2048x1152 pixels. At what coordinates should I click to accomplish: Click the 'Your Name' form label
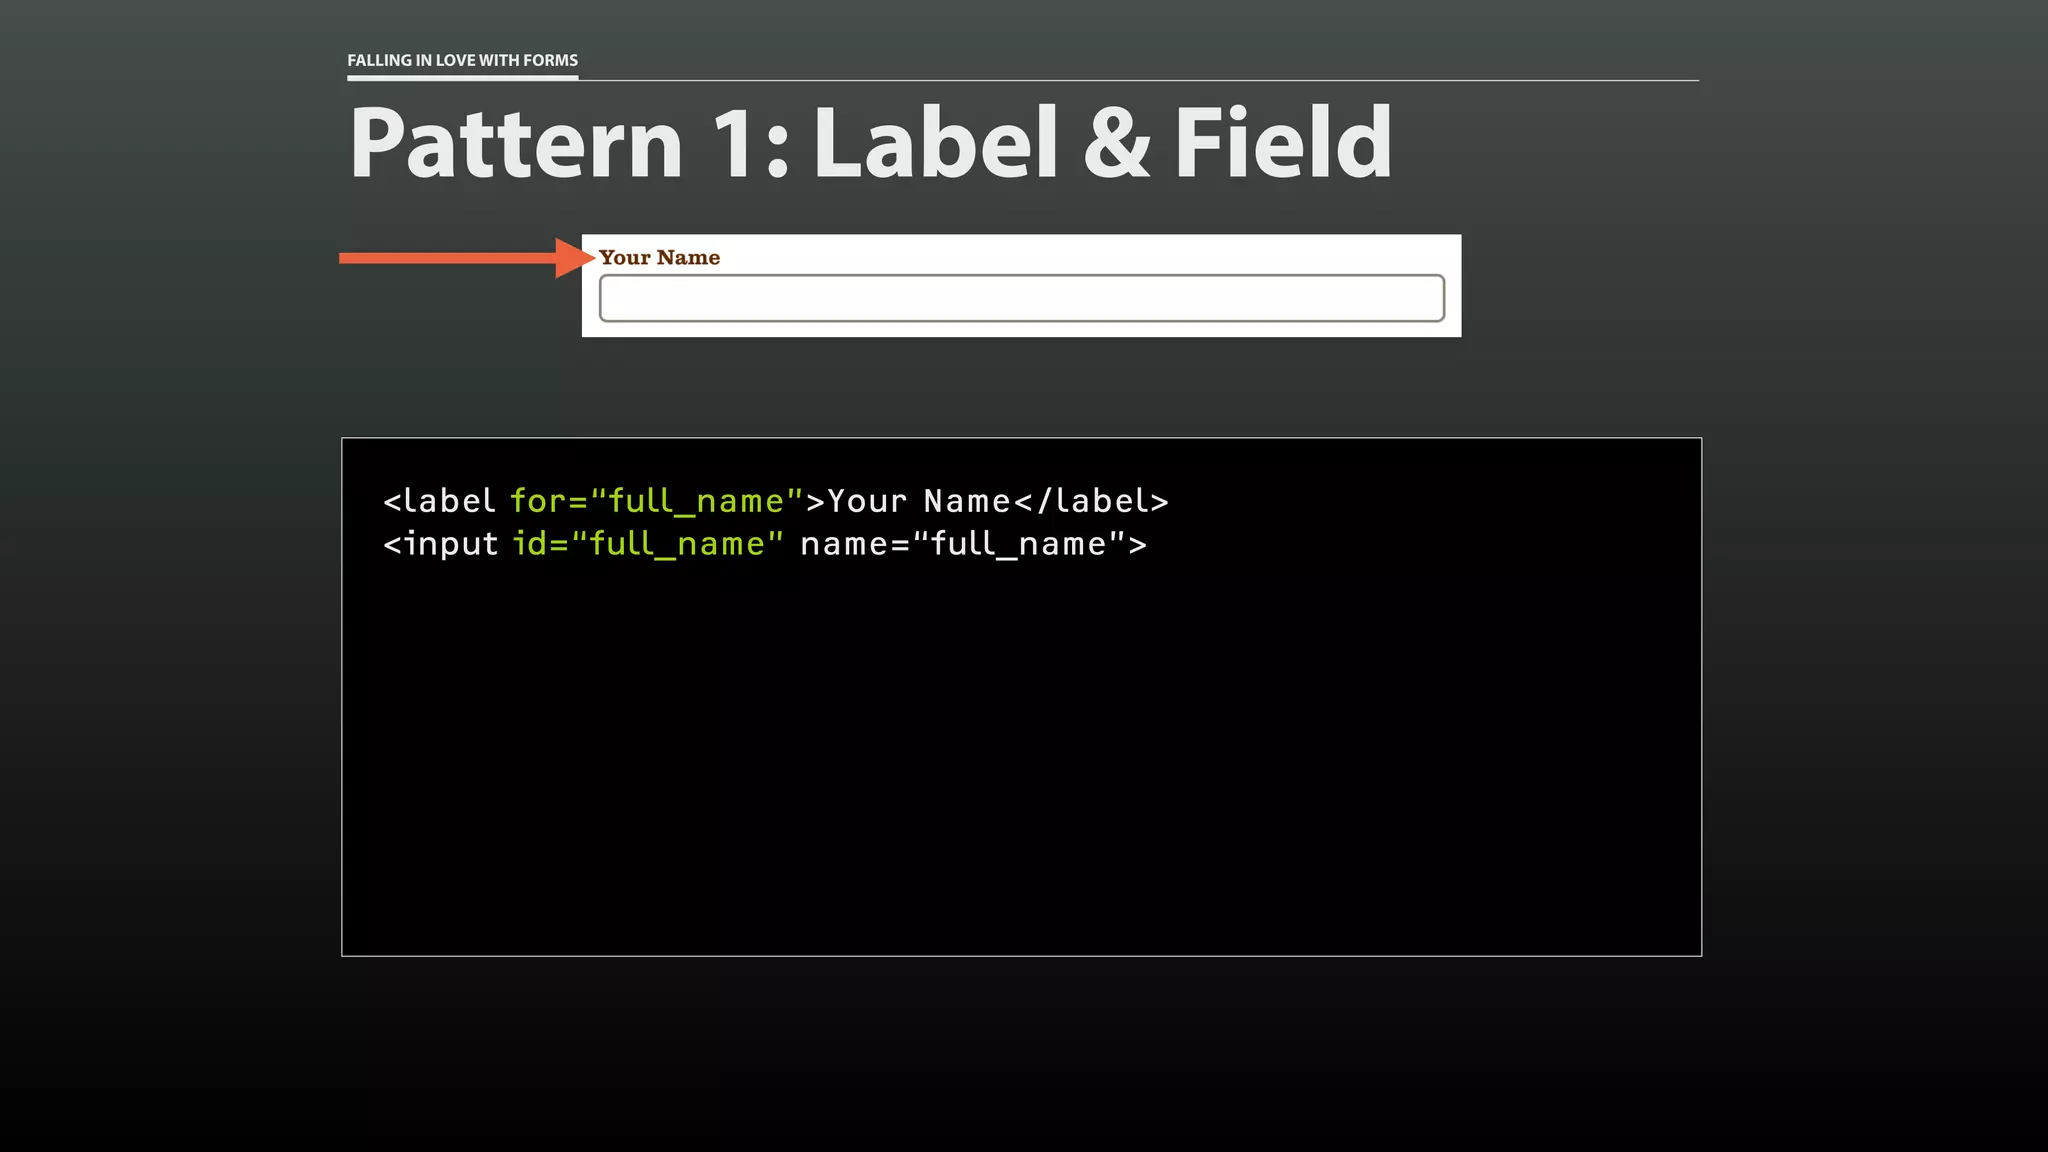659,258
